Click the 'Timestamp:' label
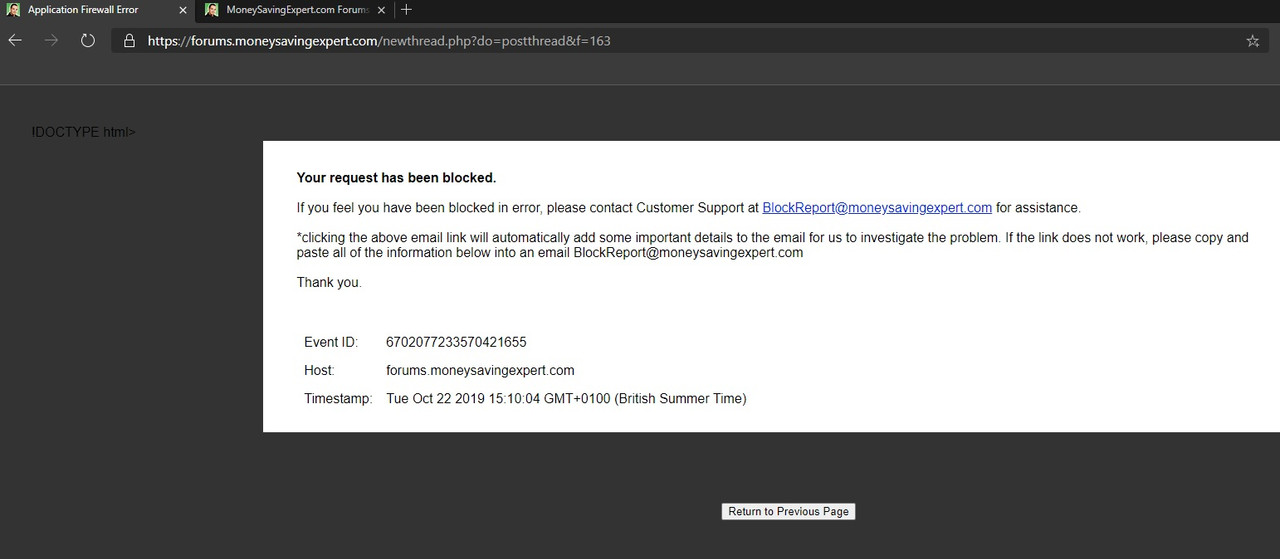This screenshot has height=559, width=1280. tap(338, 398)
